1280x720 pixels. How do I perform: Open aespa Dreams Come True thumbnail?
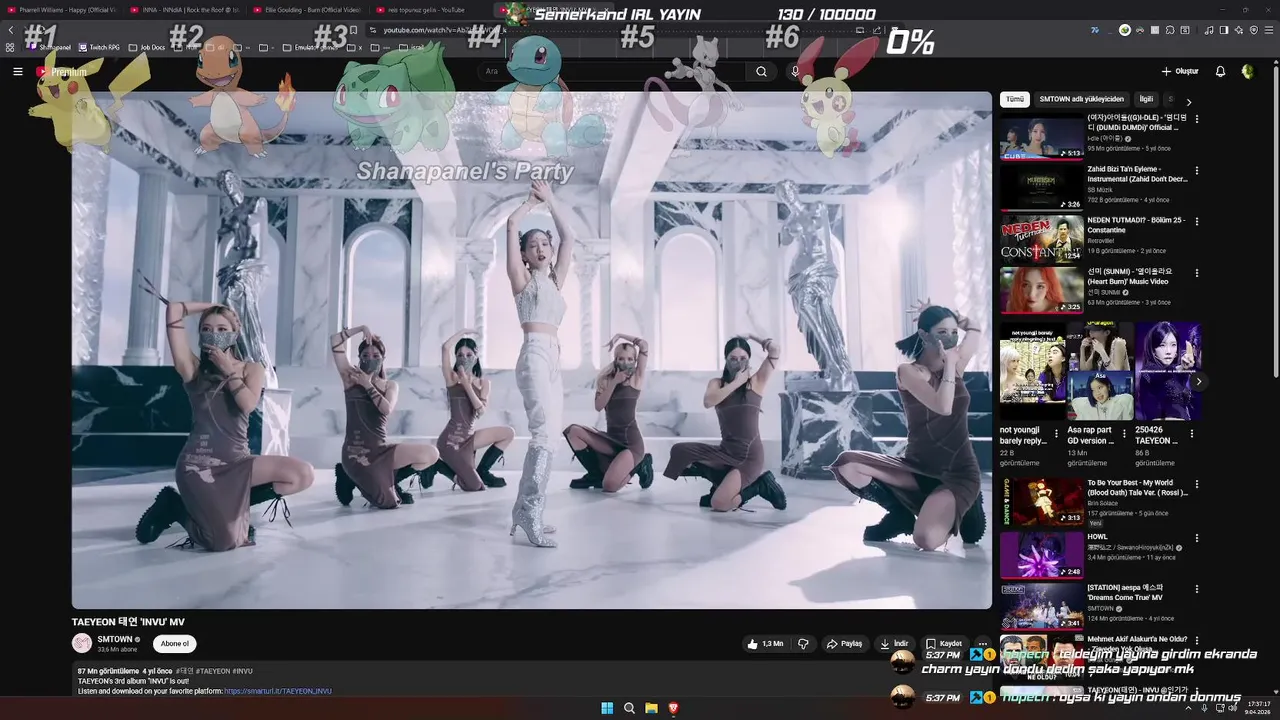[x=1041, y=605]
